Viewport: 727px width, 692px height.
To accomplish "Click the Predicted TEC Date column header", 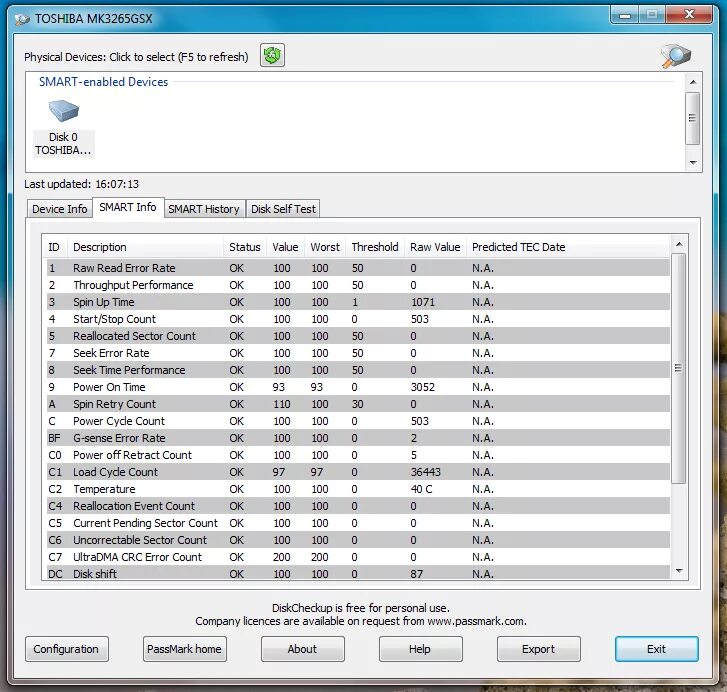I will coord(568,247).
